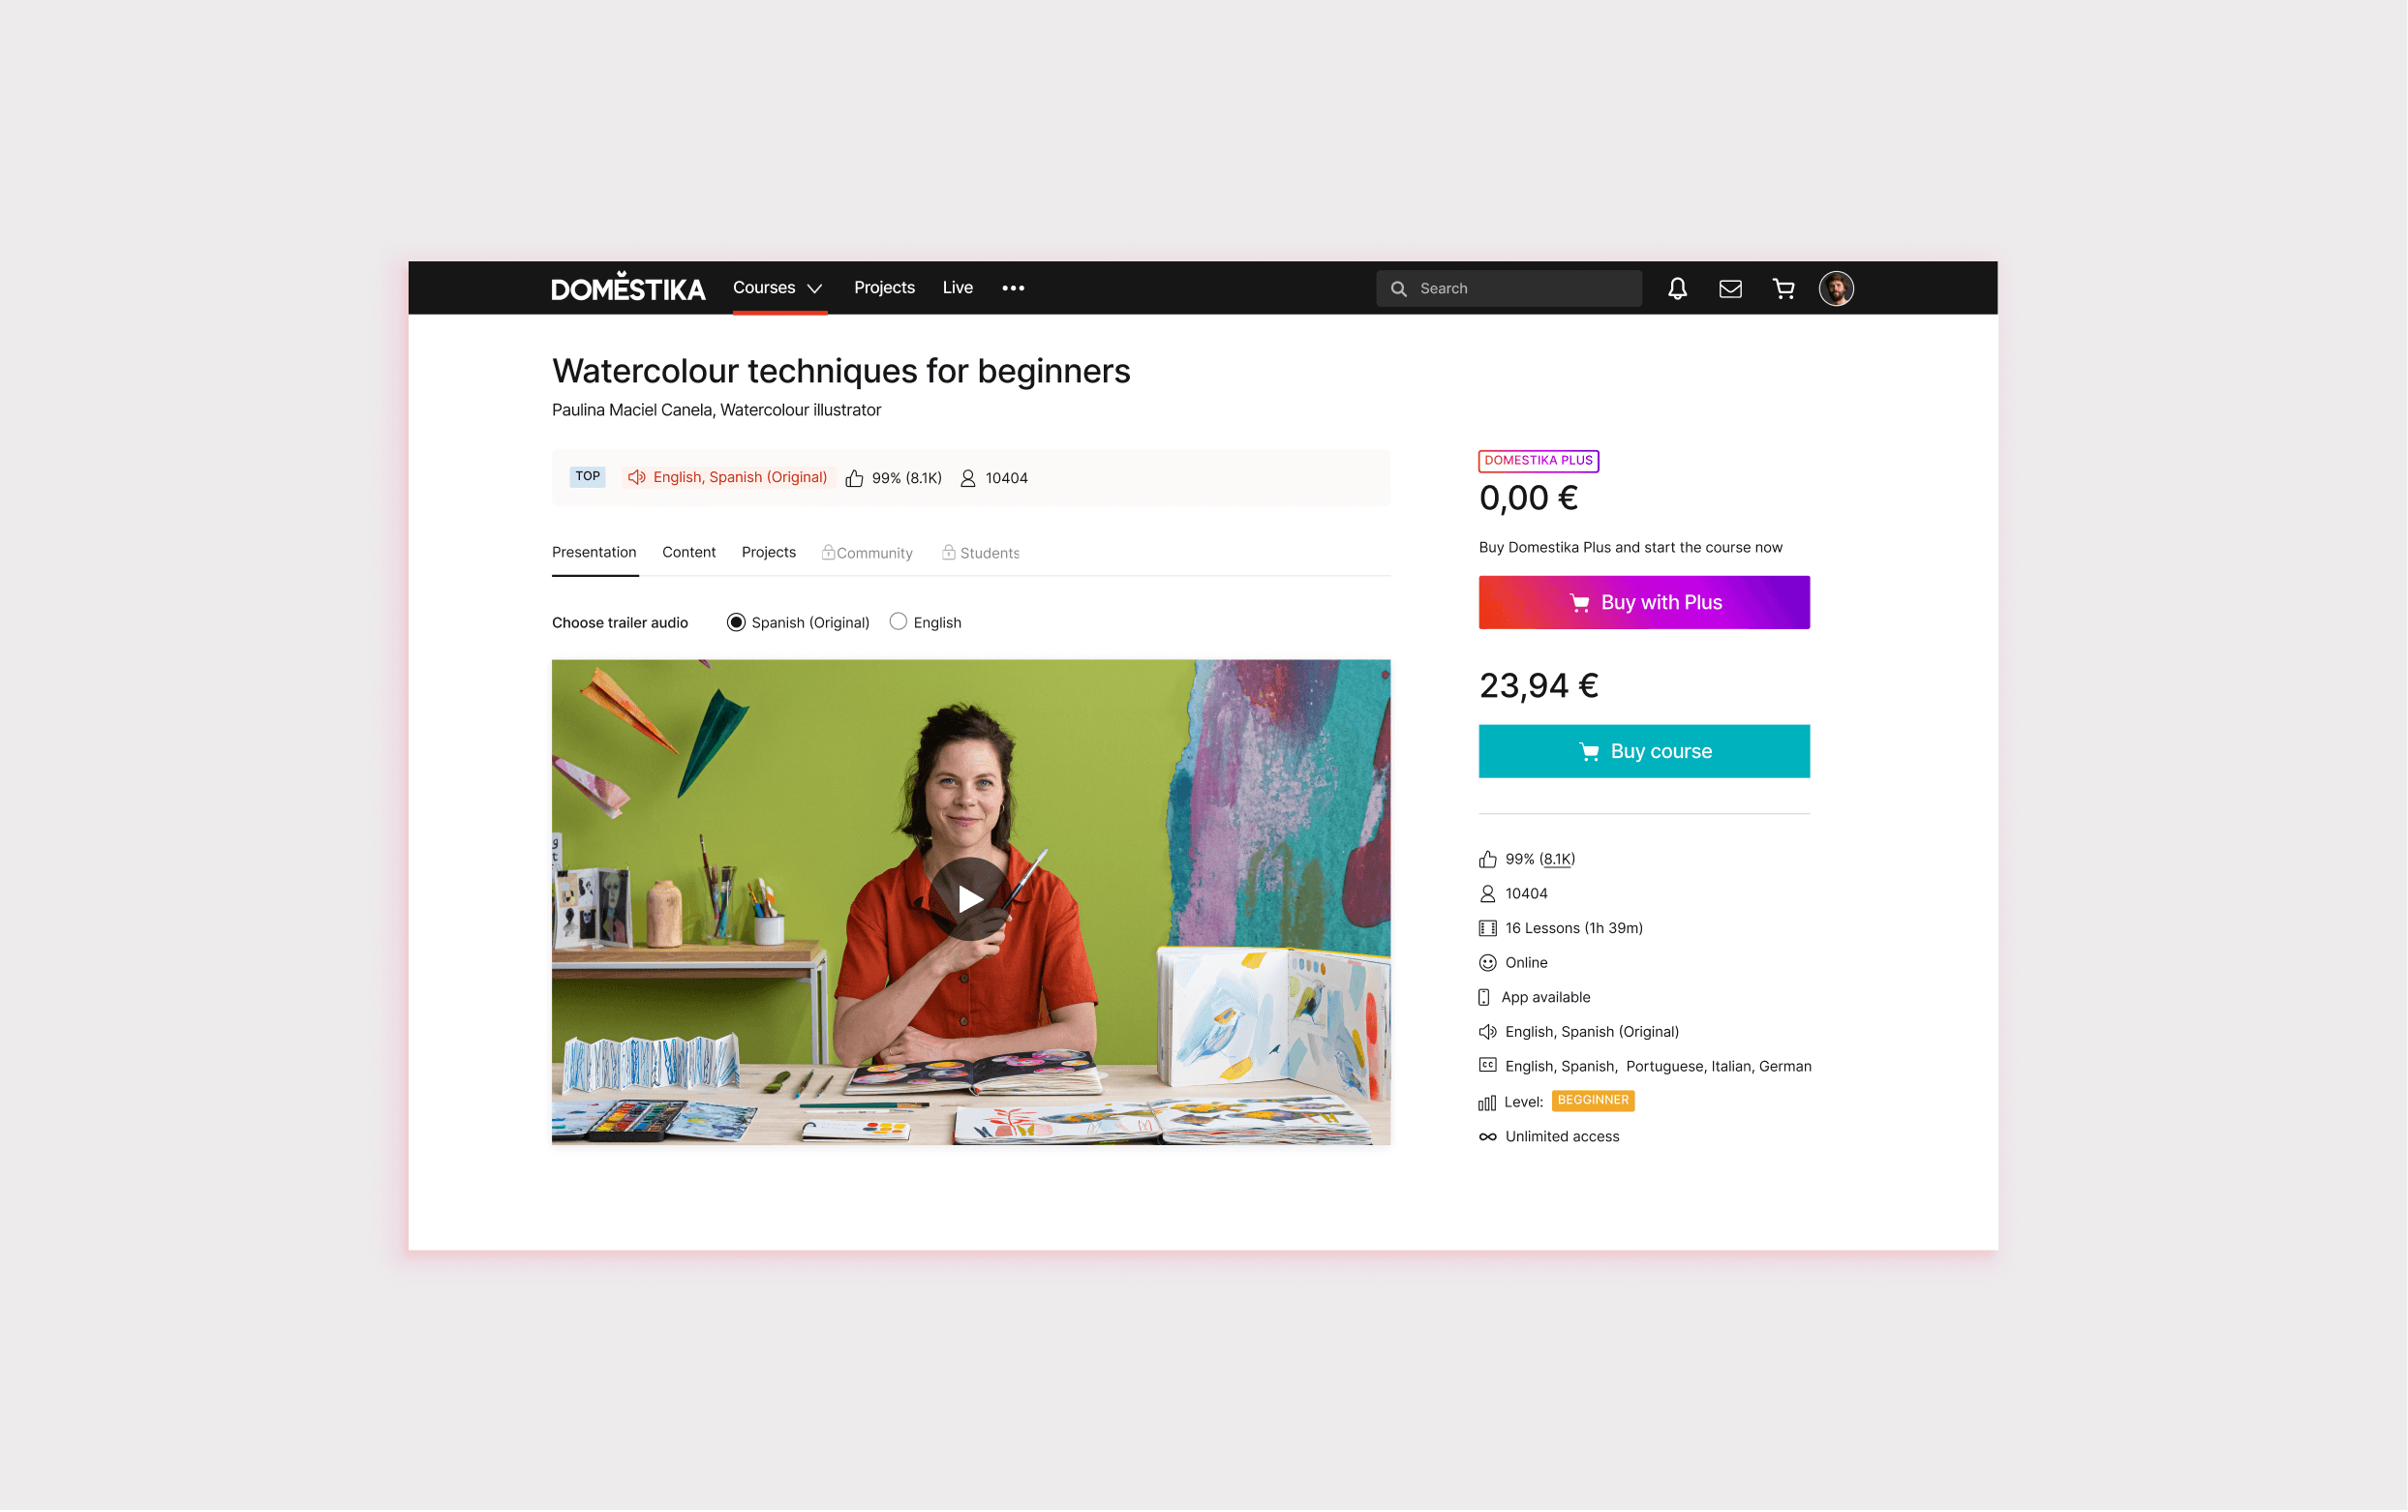Select English trailer audio
The width and height of the screenshot is (2408, 1512).
tap(898, 622)
